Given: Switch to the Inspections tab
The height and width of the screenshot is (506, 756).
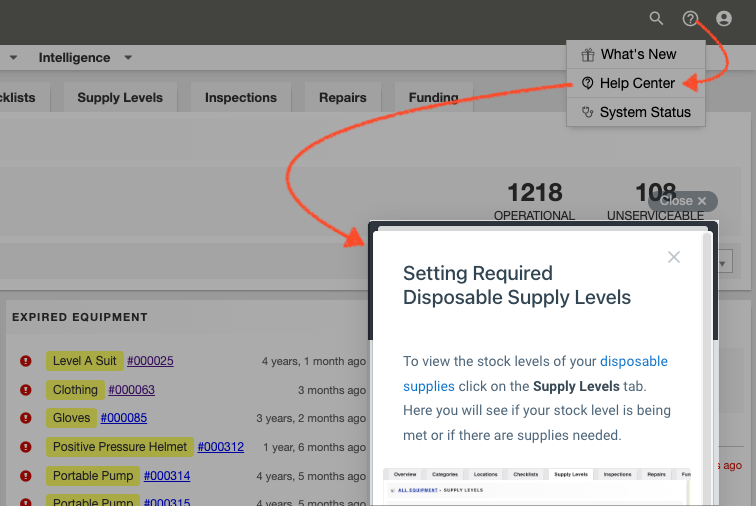Looking at the screenshot, I should tap(241, 97).
